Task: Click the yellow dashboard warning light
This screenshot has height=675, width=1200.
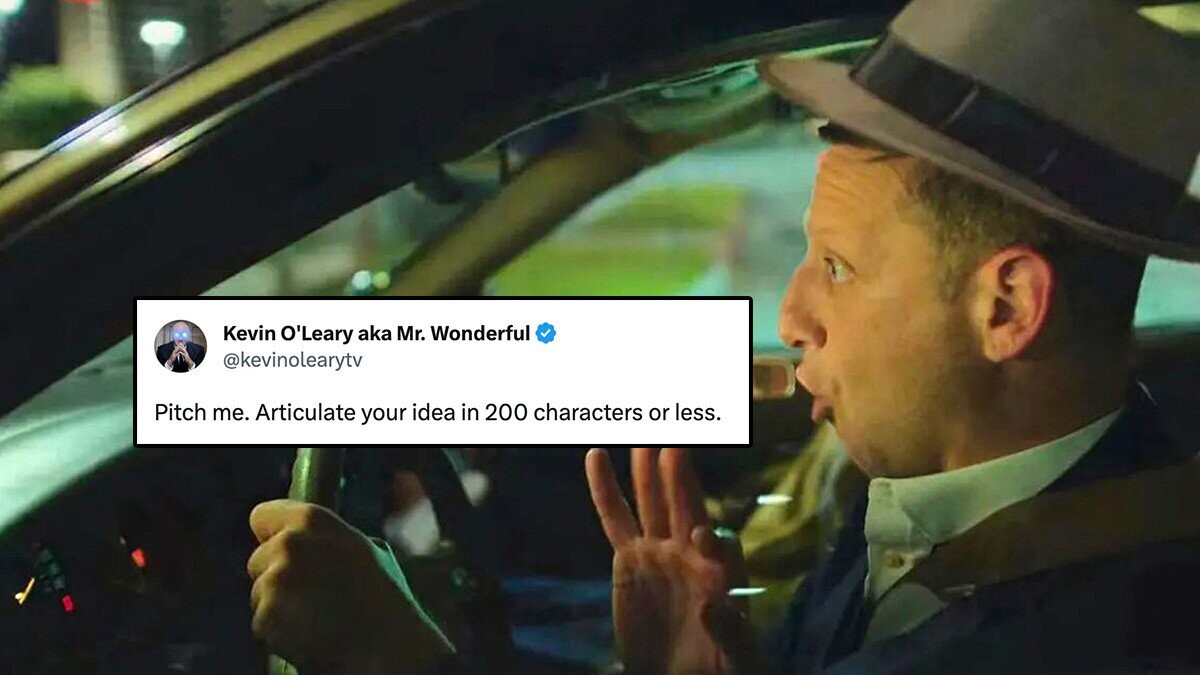Action: pyautogui.click(x=25, y=590)
